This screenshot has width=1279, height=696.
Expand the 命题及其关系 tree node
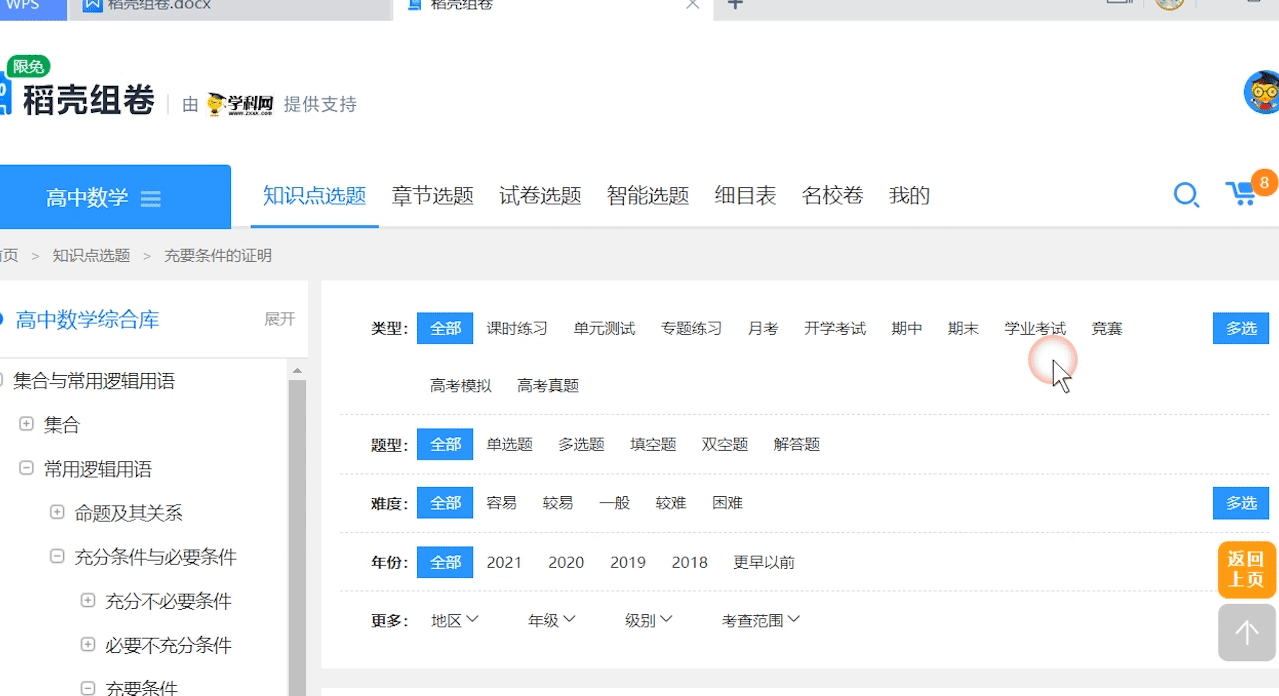(57, 513)
